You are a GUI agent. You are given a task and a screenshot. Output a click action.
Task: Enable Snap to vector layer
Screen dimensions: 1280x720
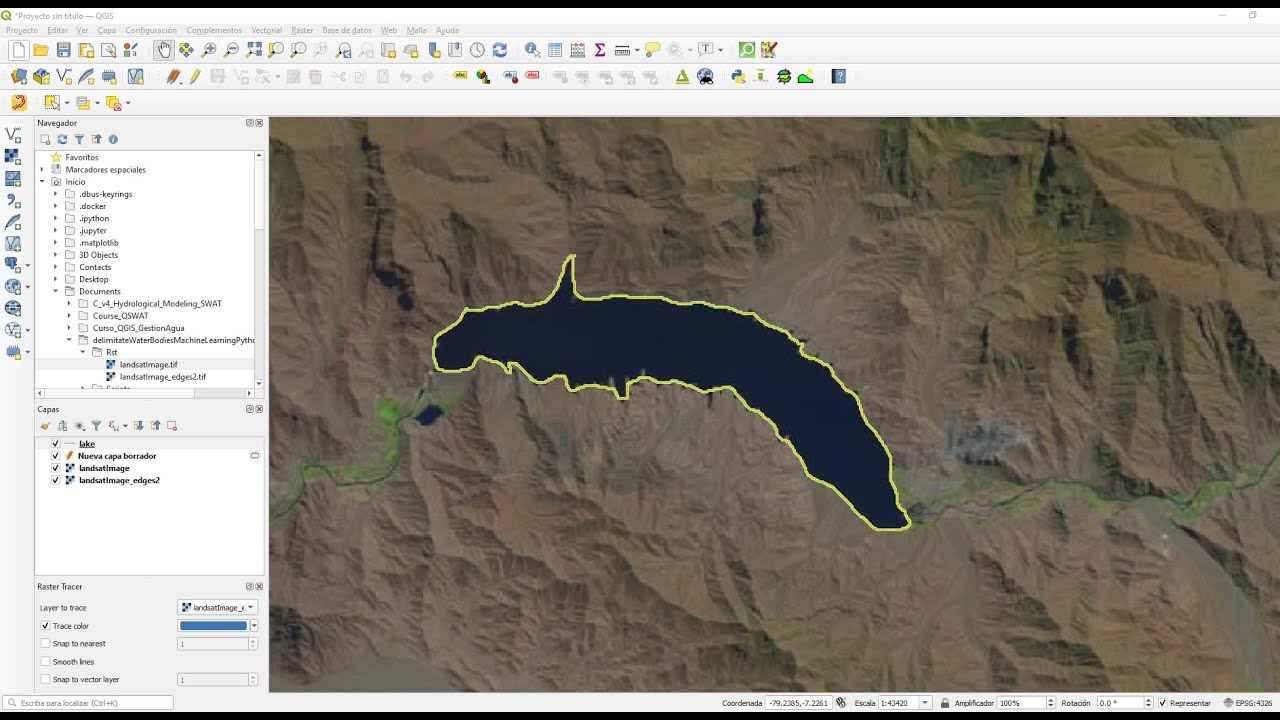[x=45, y=680]
